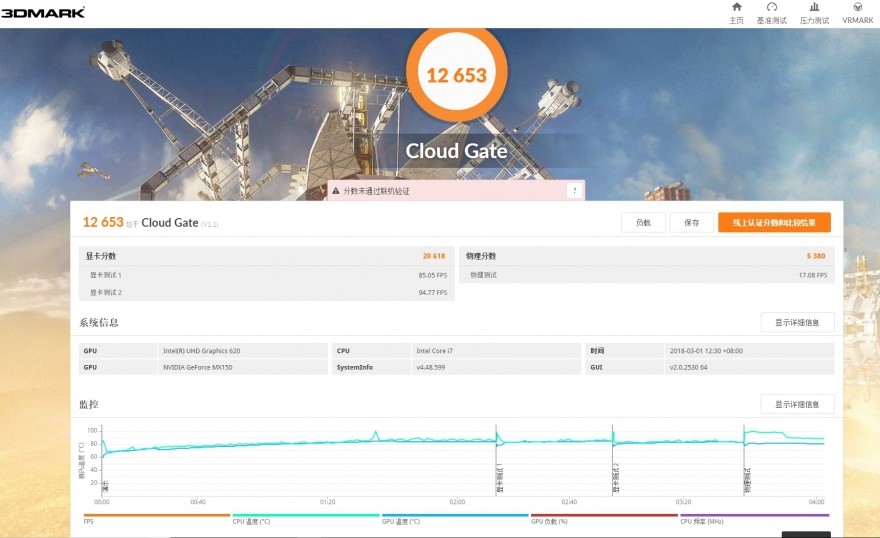The height and width of the screenshot is (538, 880).
Task: Click orange 线上认证分数和比较结果 button
Action: (x=774, y=223)
